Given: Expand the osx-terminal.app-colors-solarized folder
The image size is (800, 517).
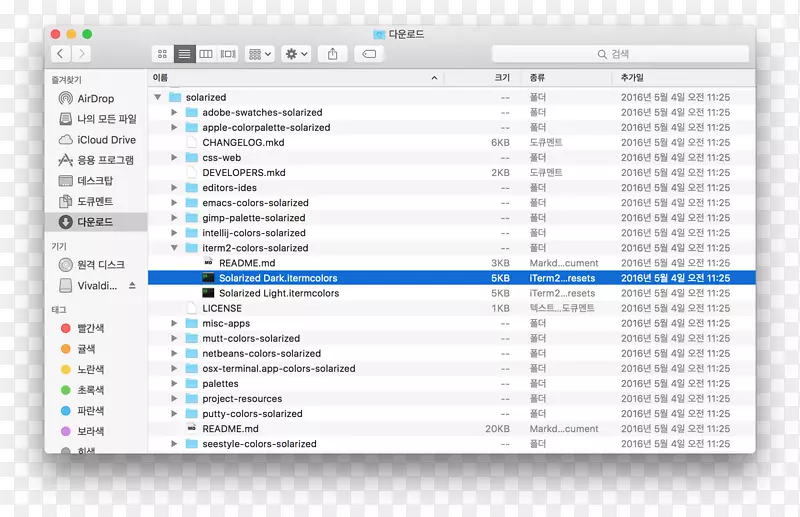Looking at the screenshot, I should pyautogui.click(x=174, y=368).
